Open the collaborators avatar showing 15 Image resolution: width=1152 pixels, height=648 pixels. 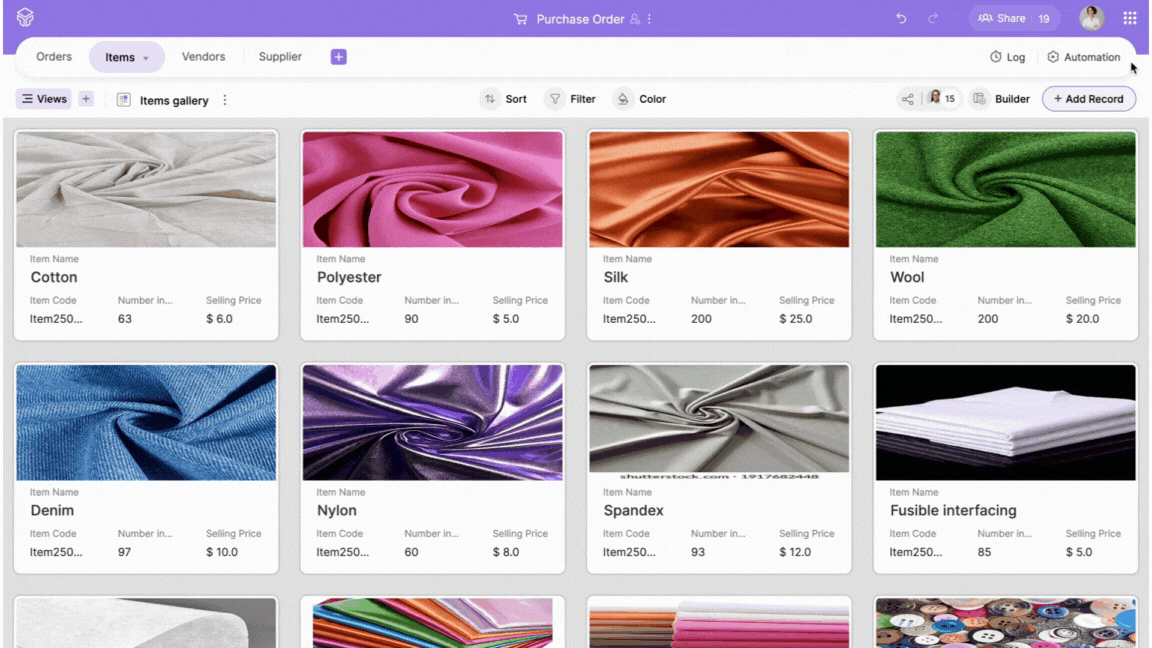point(942,98)
